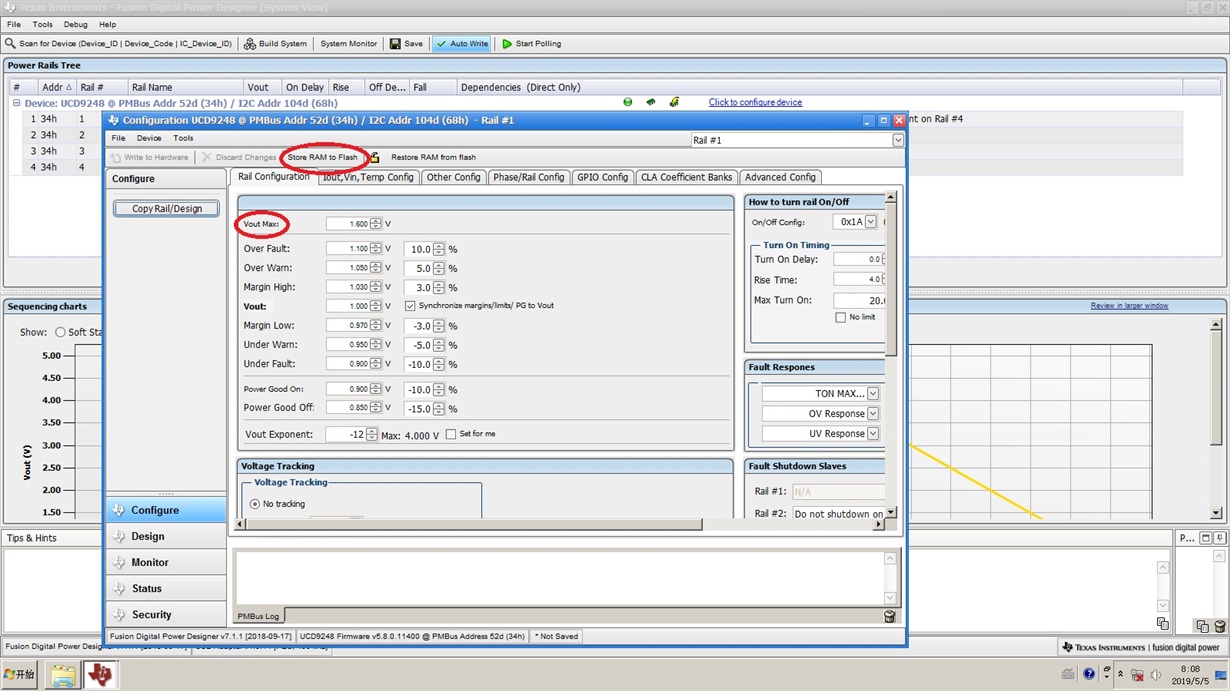Click the Configure sidebar icon

pos(119,510)
